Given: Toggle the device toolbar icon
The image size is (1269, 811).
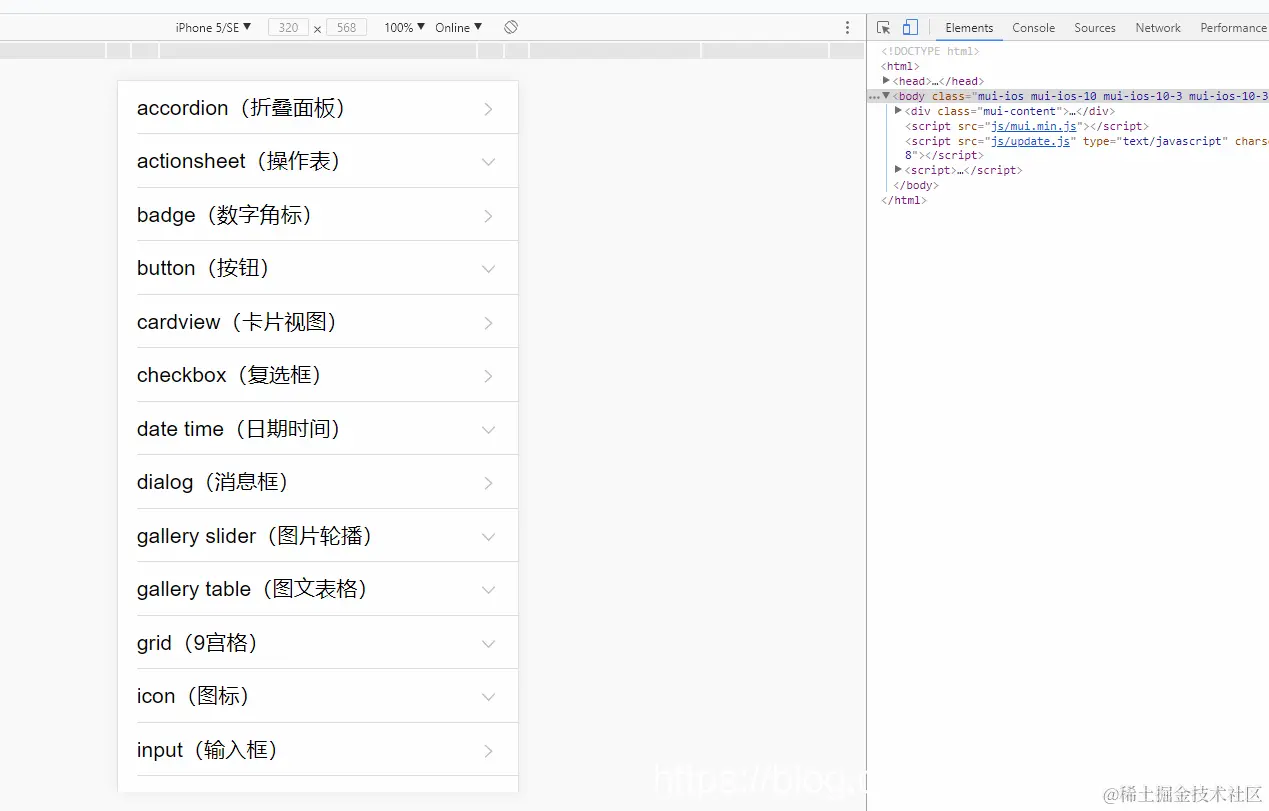Looking at the screenshot, I should [x=910, y=28].
